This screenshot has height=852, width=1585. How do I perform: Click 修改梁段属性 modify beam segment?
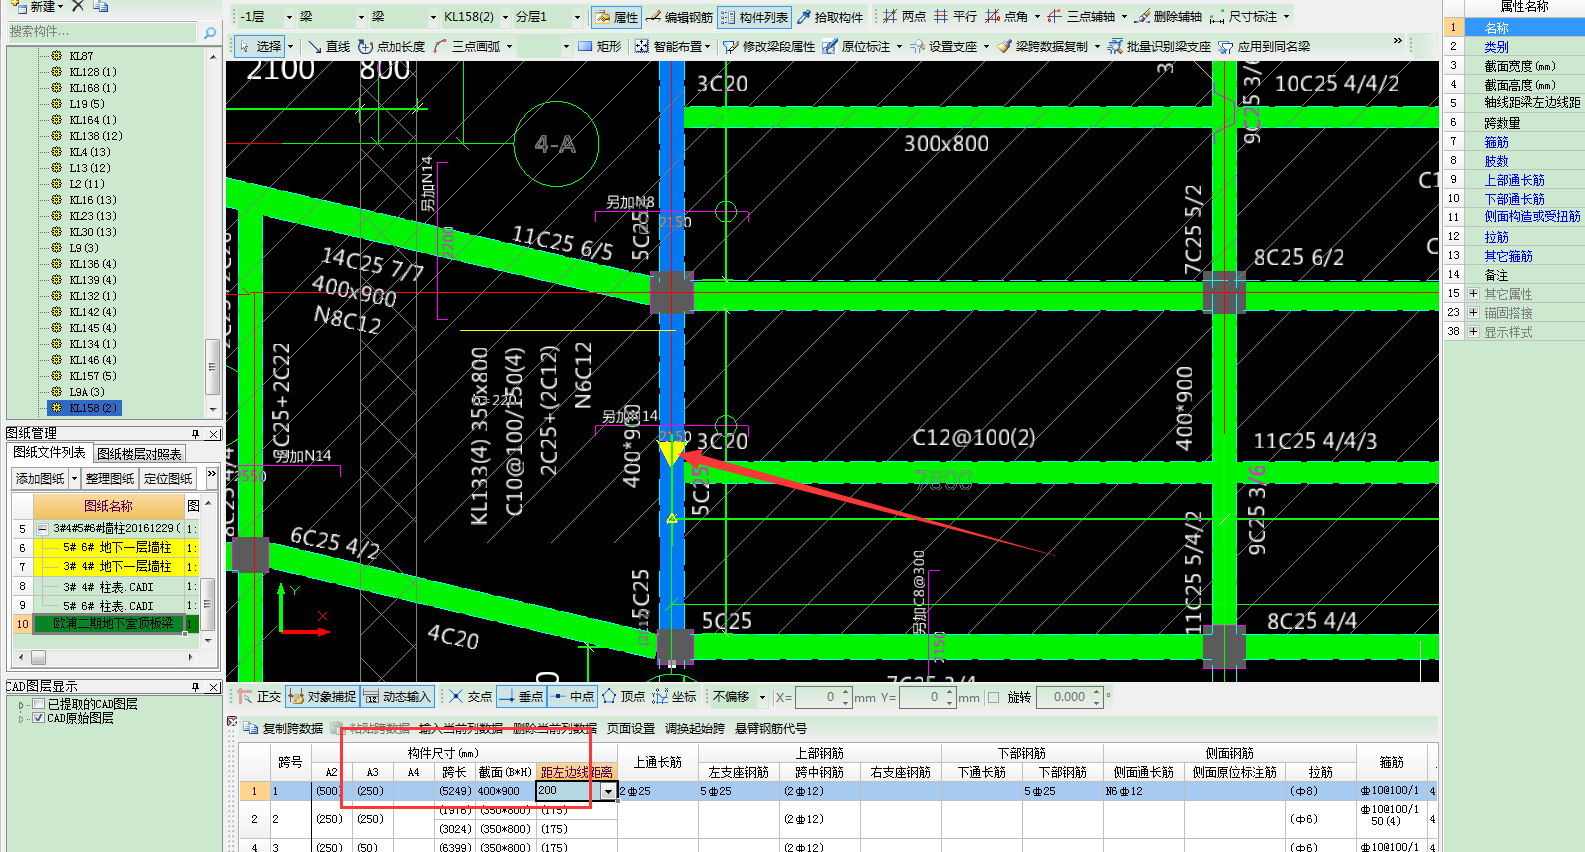click(769, 46)
